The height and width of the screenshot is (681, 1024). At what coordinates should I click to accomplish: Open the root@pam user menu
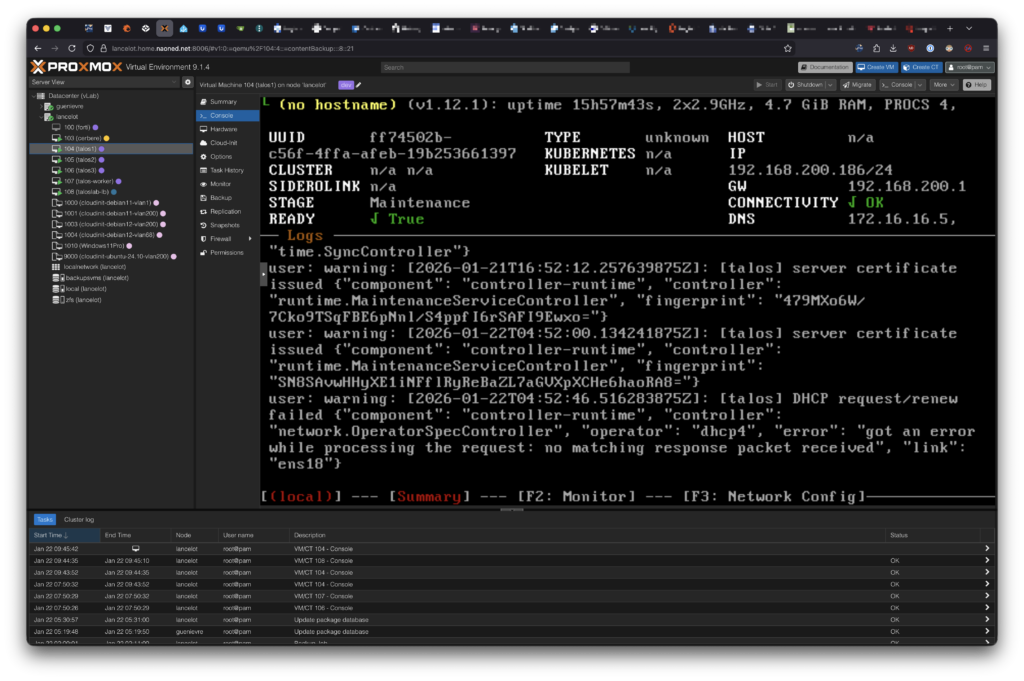coord(970,67)
